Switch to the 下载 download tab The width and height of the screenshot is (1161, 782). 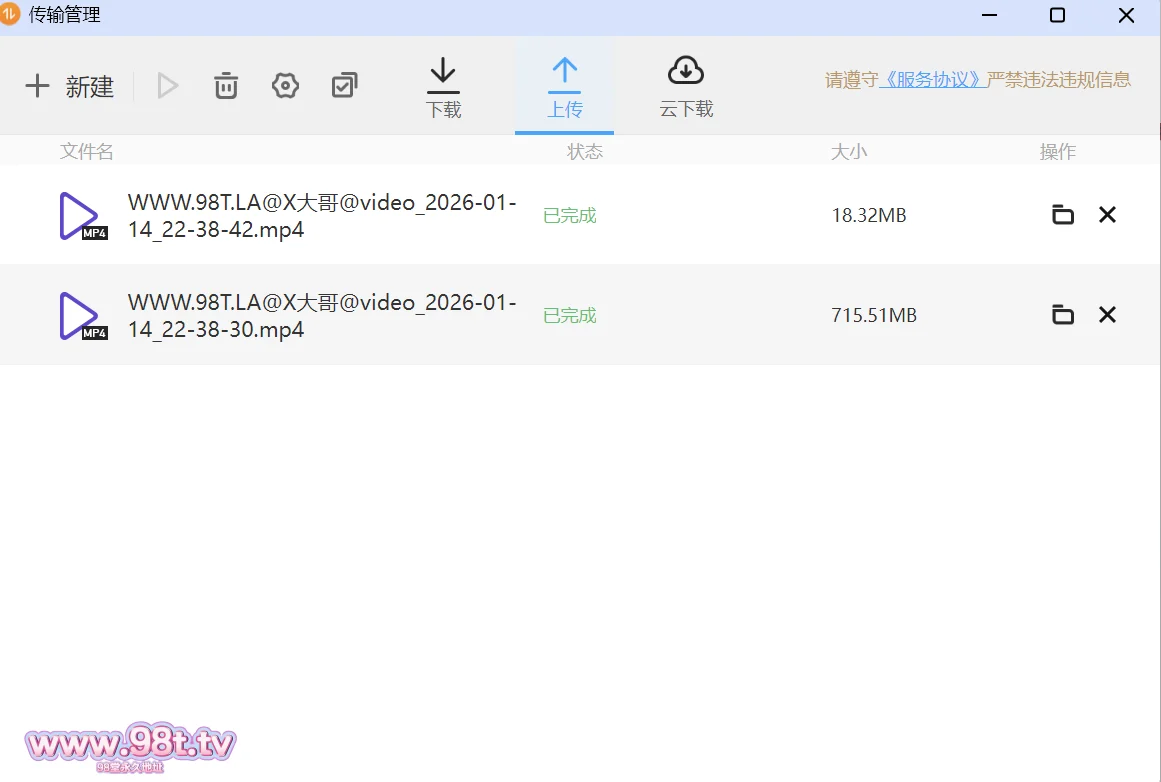(x=443, y=88)
